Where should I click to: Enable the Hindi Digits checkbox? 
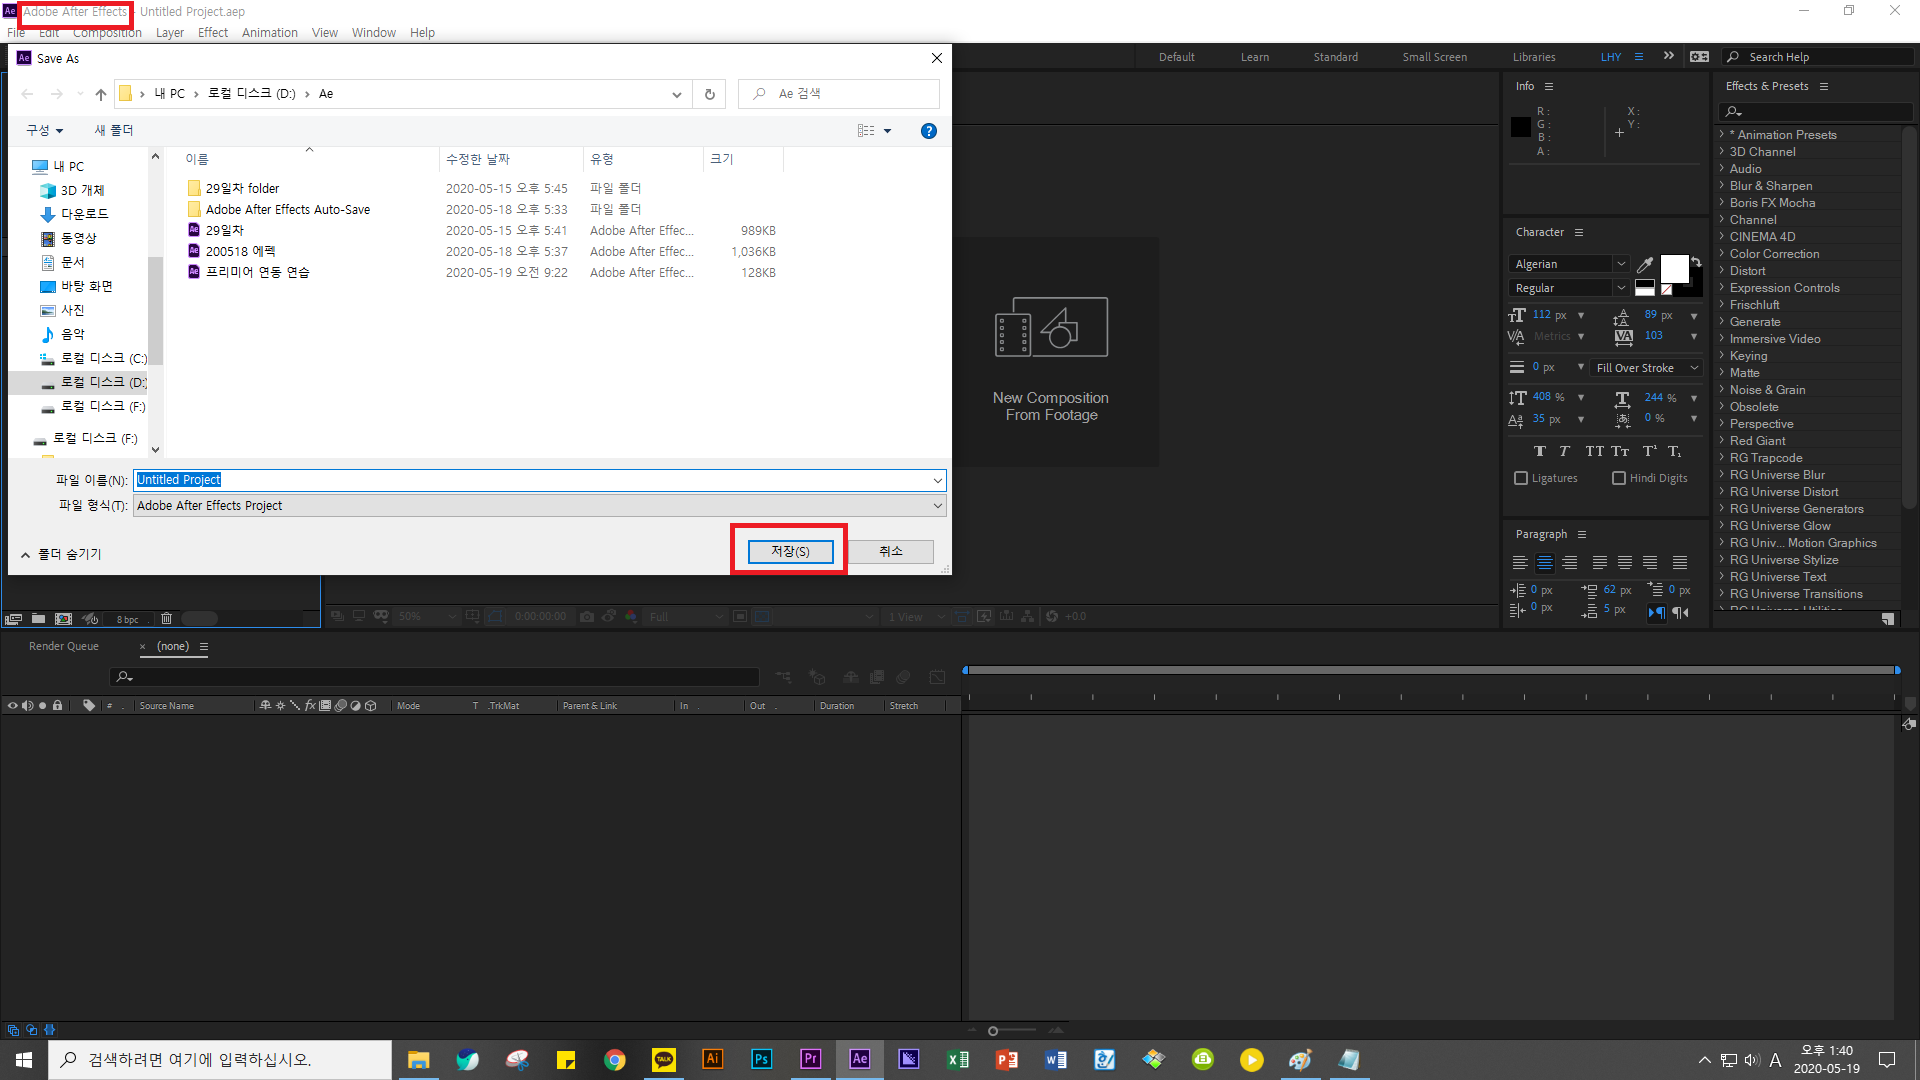point(1619,479)
